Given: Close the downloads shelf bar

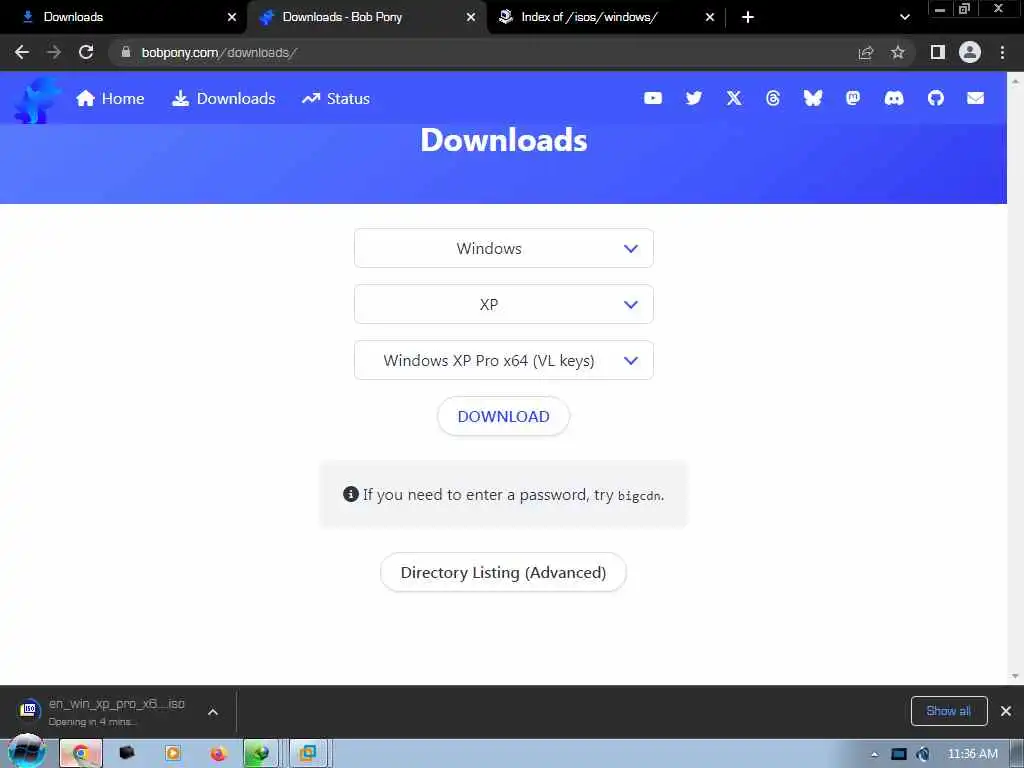Looking at the screenshot, I should [x=1006, y=711].
